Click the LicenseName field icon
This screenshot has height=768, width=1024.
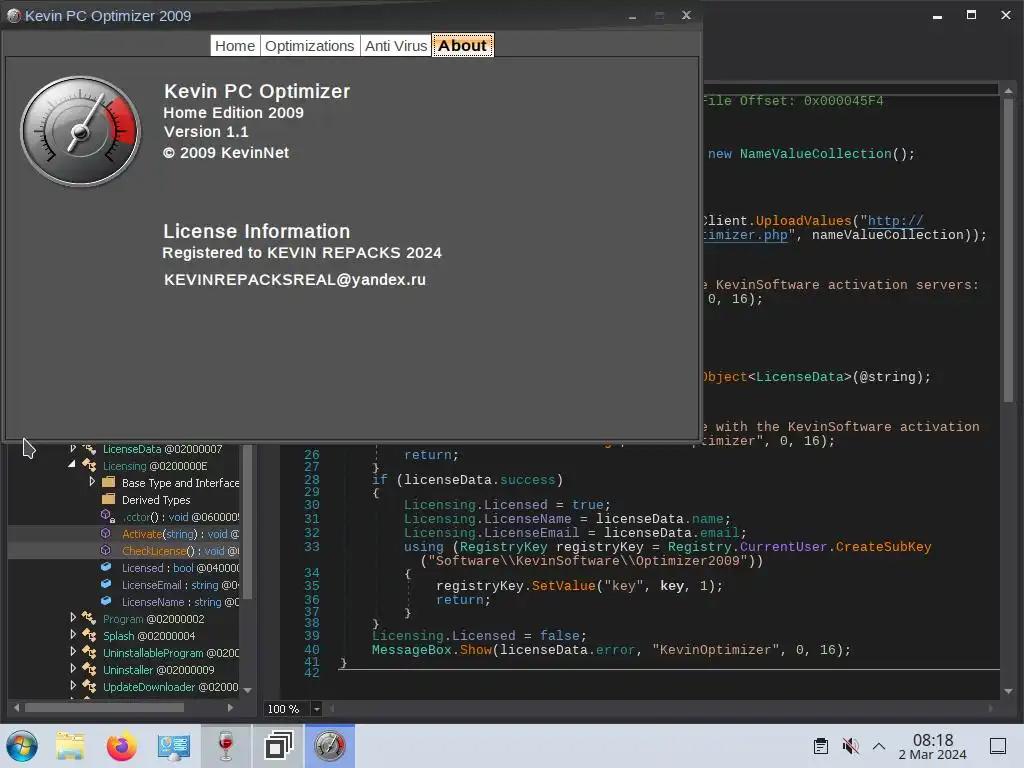[106, 601]
